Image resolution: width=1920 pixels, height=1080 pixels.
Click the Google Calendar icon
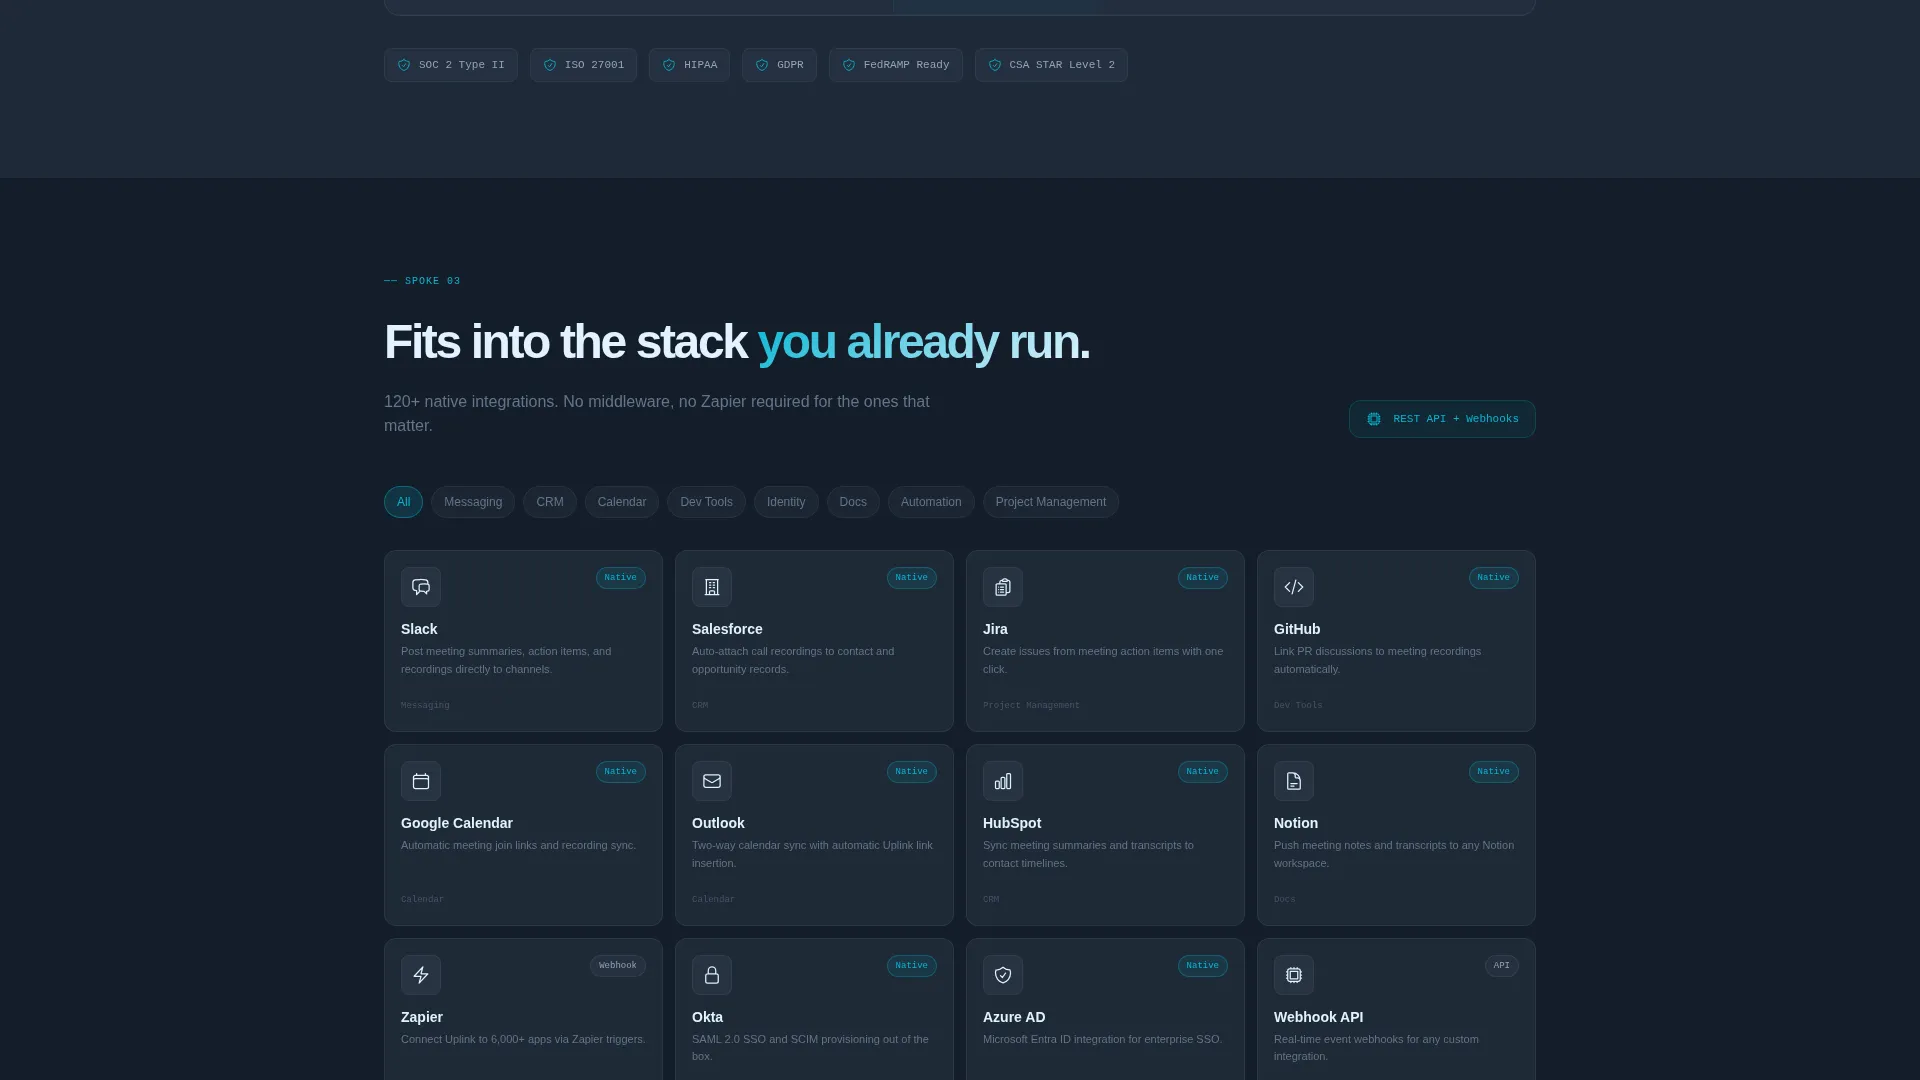pos(421,781)
